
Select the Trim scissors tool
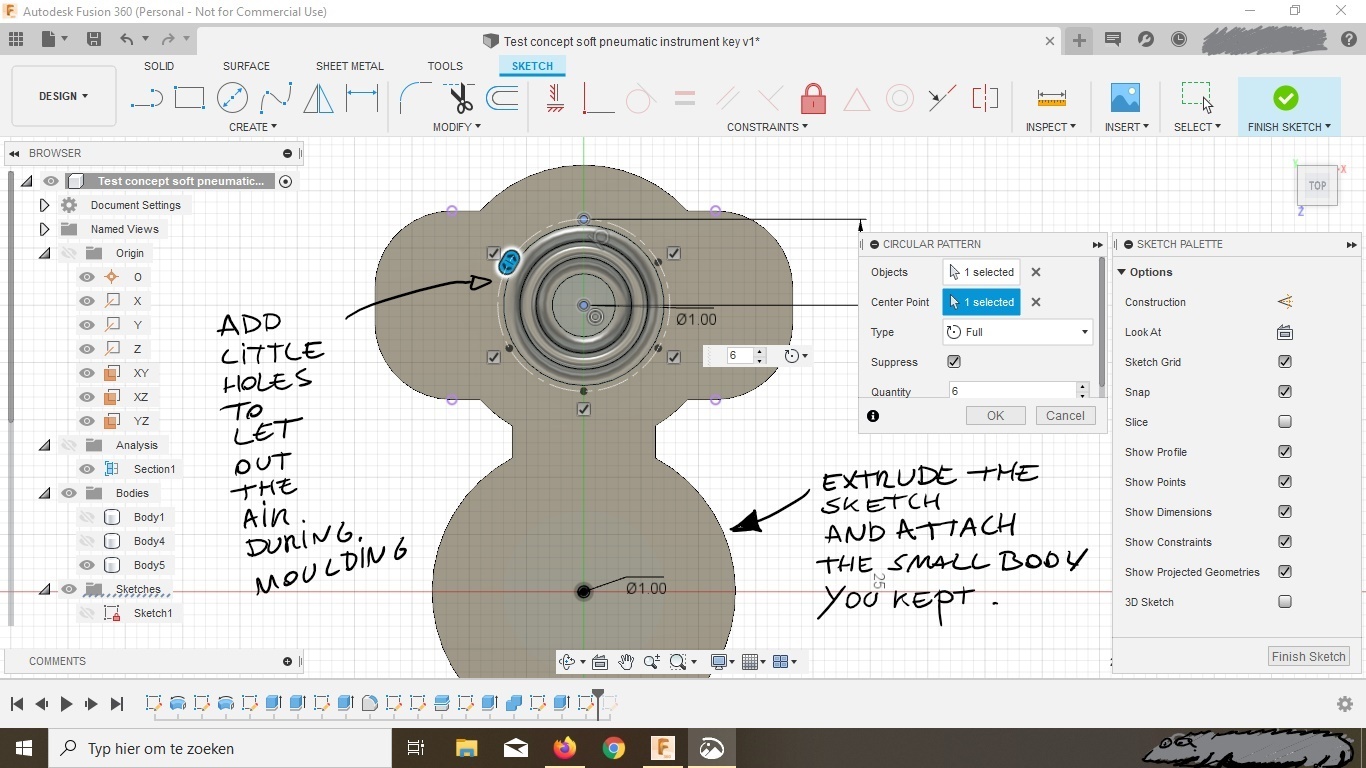(460, 98)
